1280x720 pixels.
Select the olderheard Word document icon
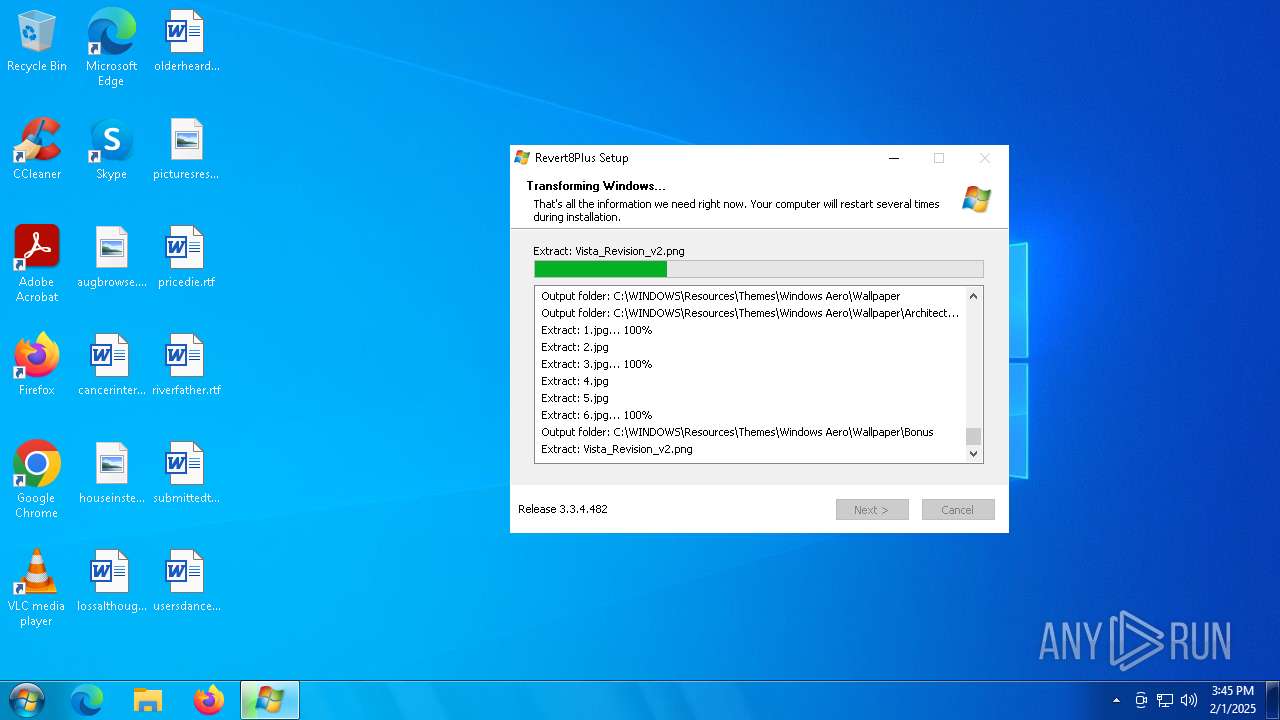click(x=186, y=41)
